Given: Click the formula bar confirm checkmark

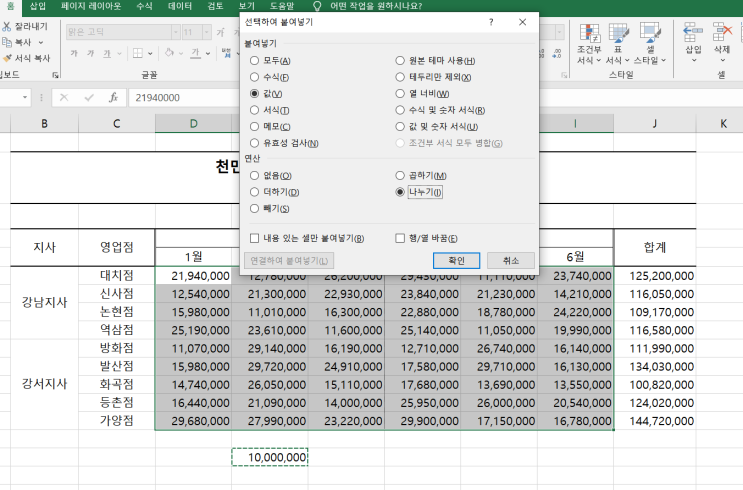Looking at the screenshot, I should point(89,98).
